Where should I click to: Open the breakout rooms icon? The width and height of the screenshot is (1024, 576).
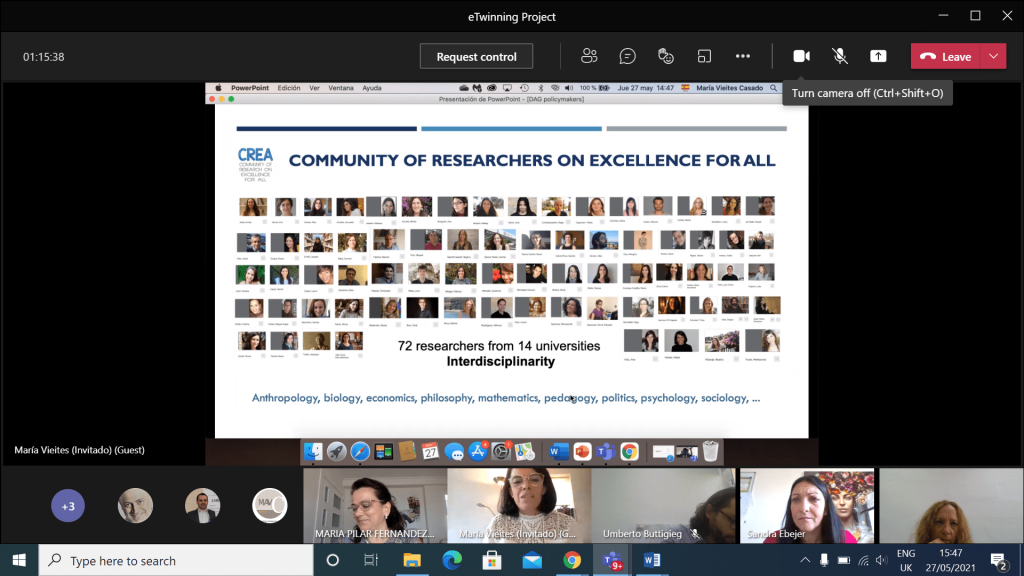704,56
